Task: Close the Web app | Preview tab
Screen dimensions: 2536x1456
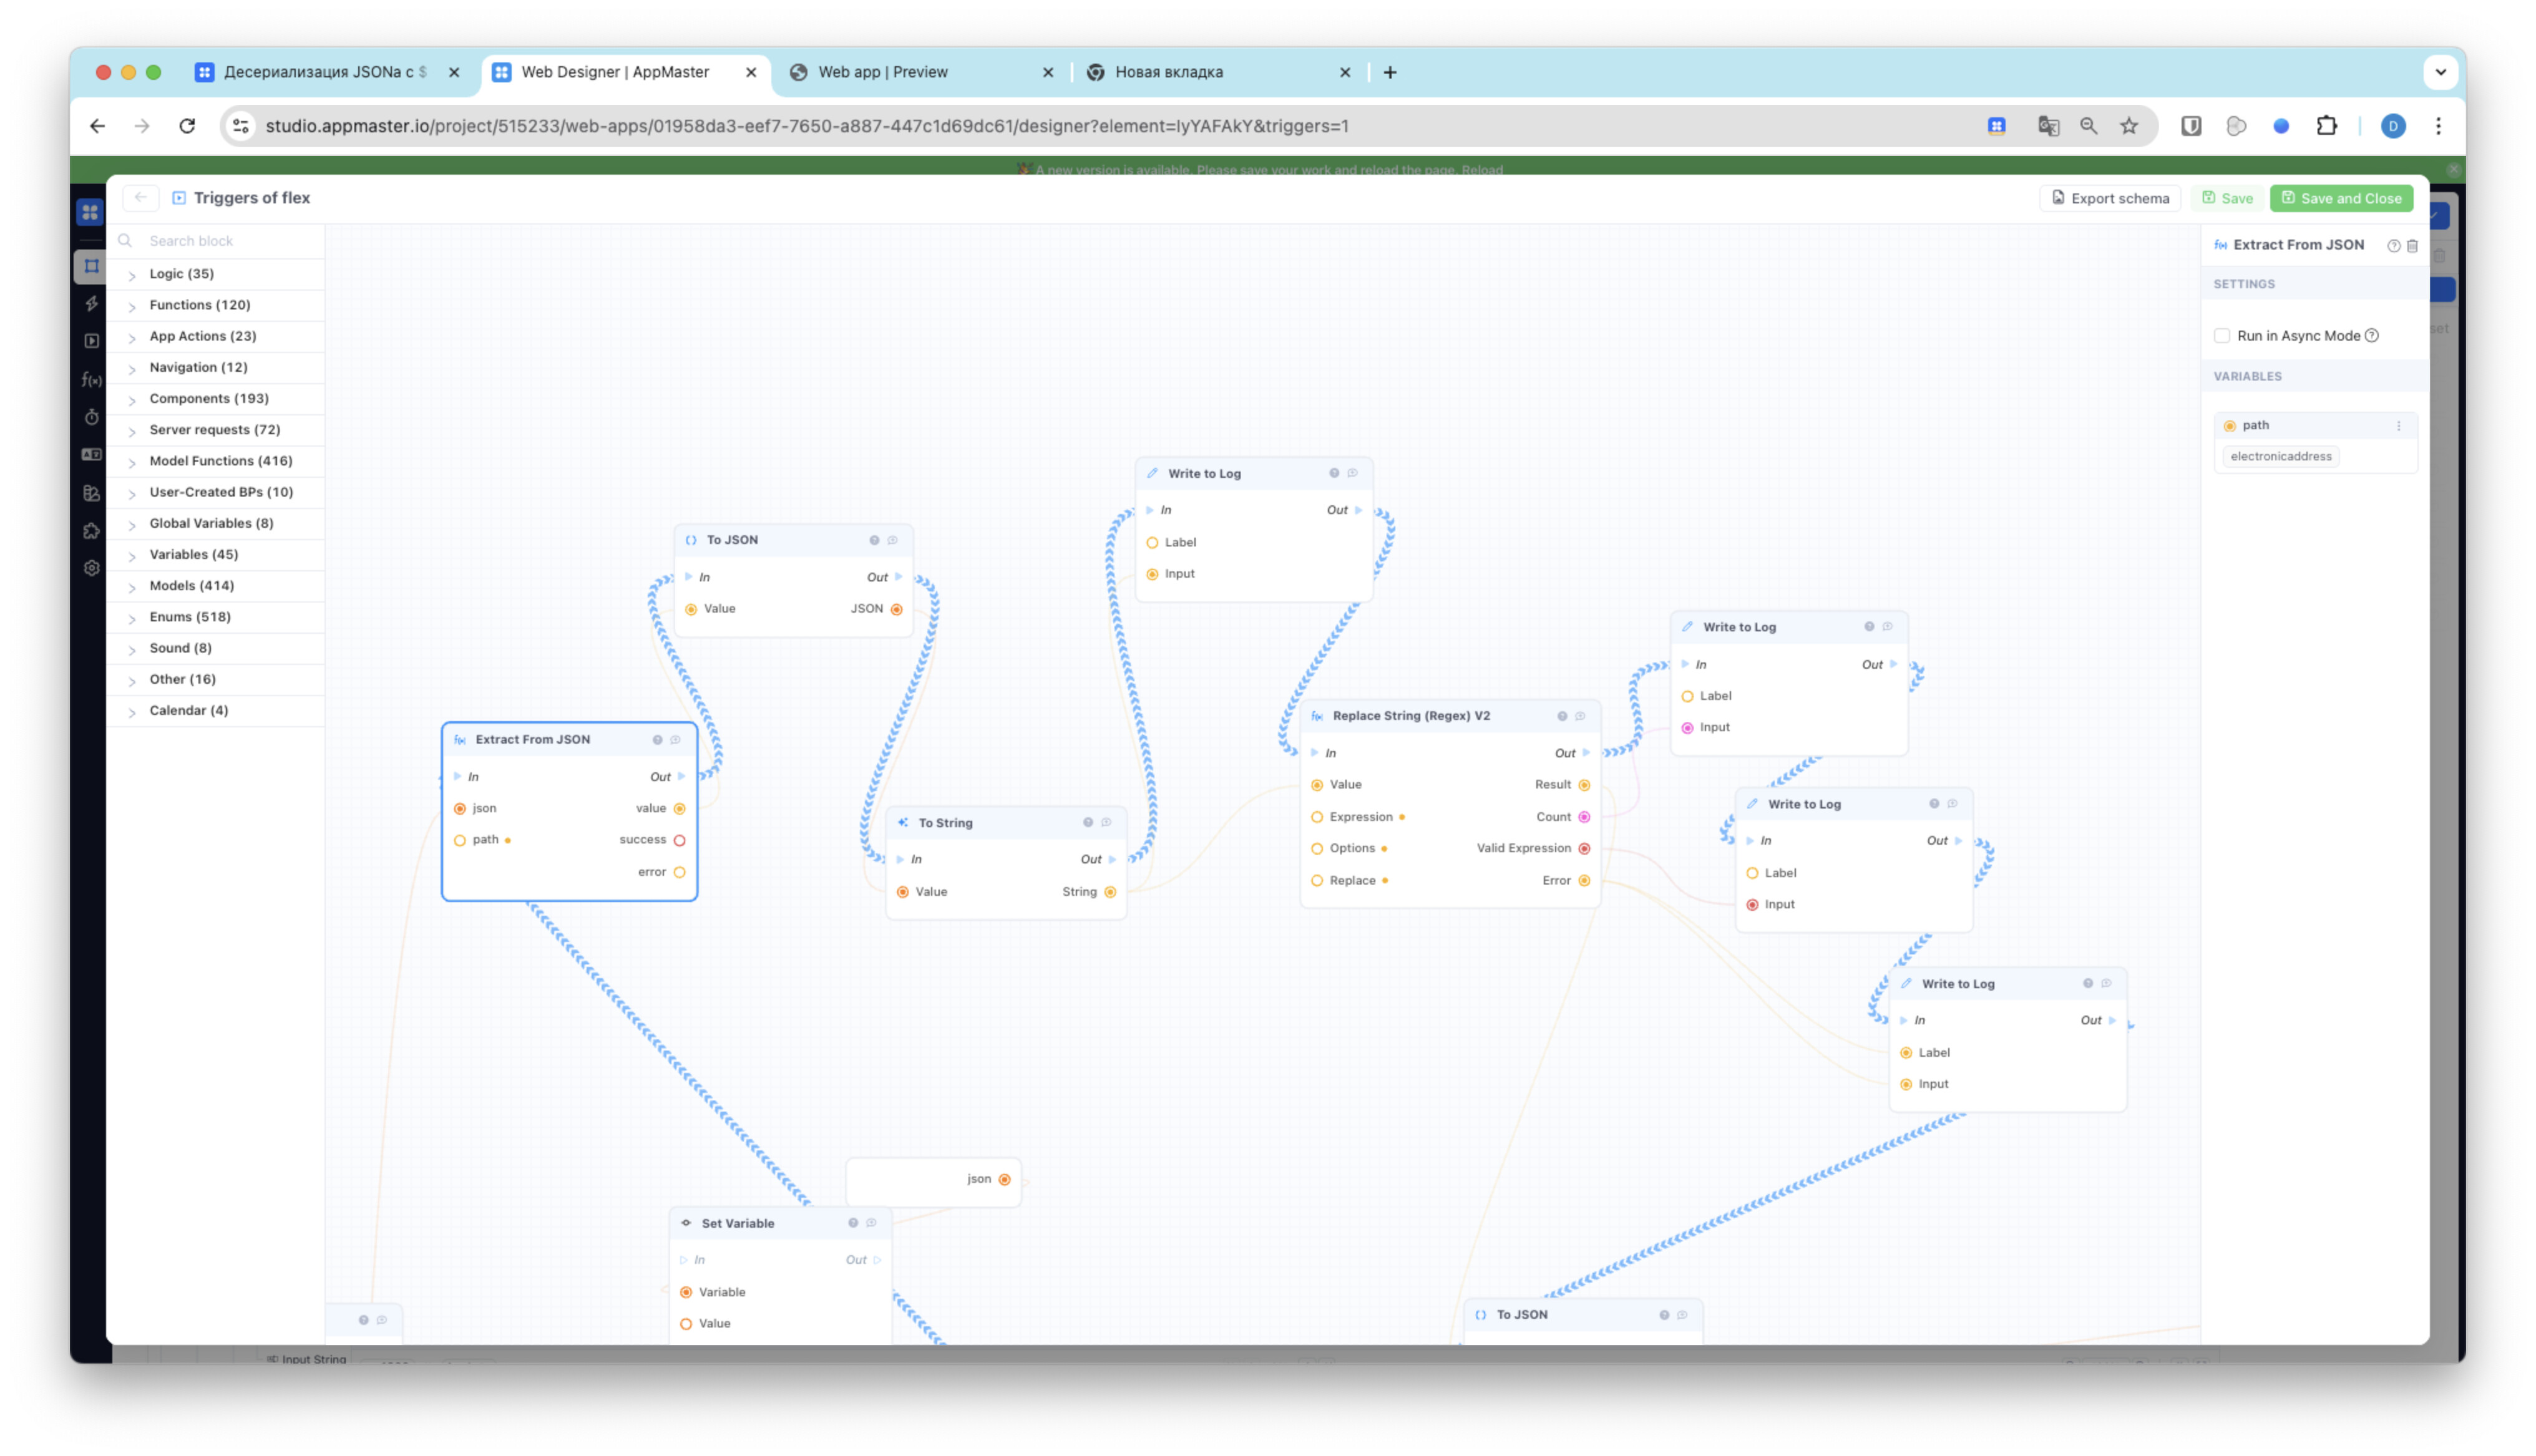Action: click(x=1048, y=72)
